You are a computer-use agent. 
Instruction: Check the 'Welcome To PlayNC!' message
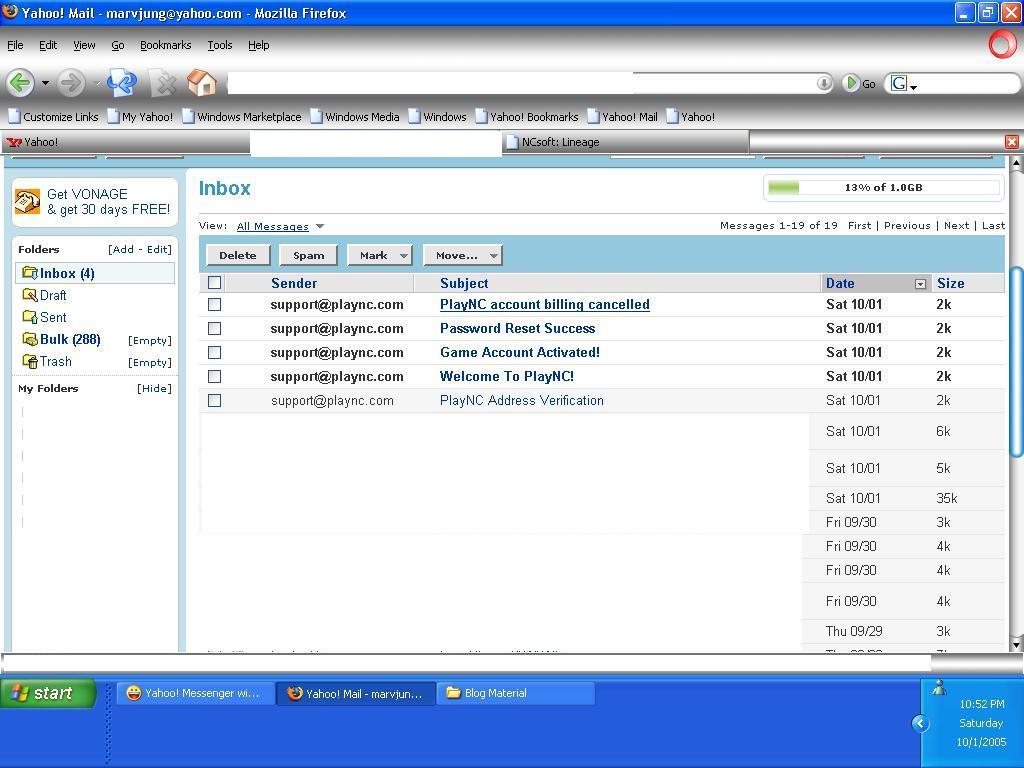(x=214, y=377)
